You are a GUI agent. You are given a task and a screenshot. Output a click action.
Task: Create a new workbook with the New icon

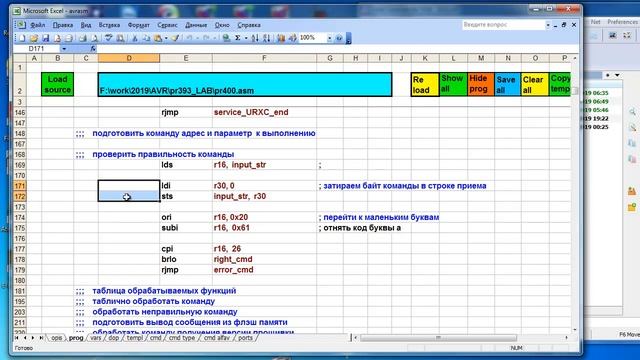pos(22,38)
